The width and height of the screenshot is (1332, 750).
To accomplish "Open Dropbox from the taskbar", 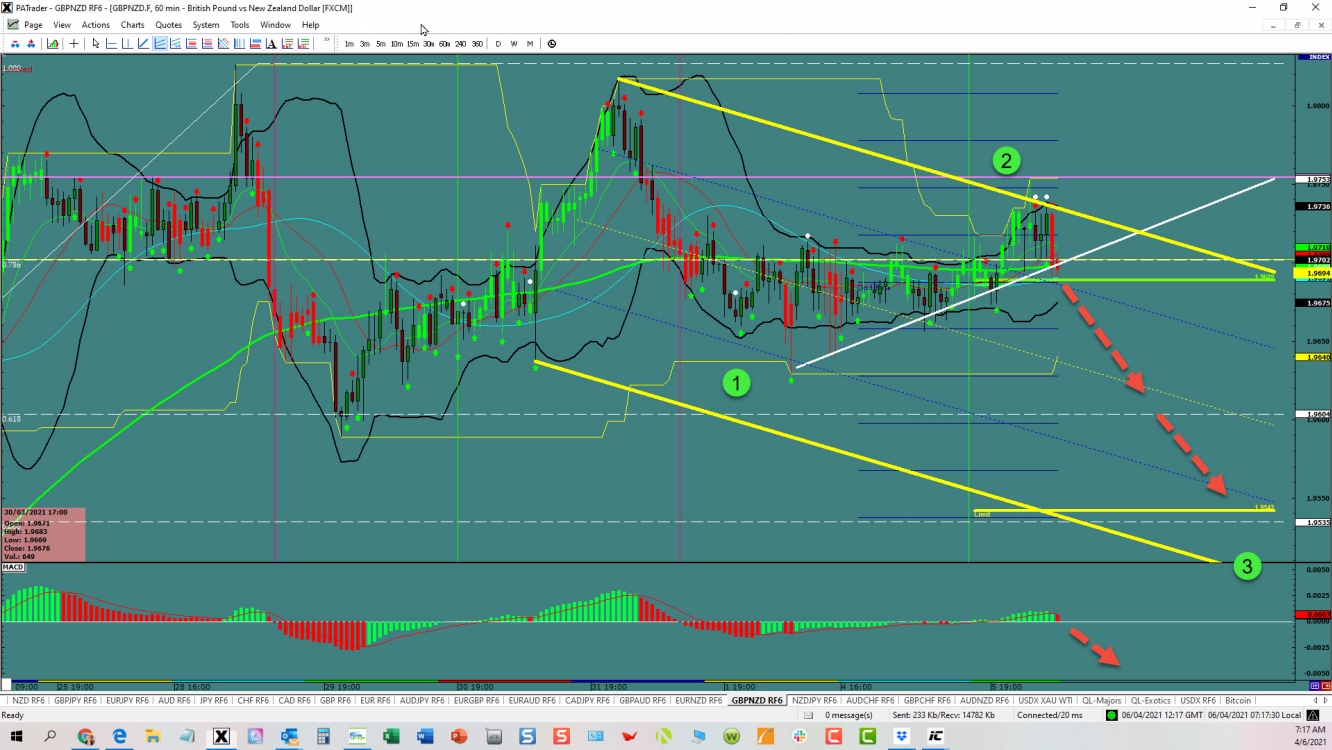I will [901, 737].
